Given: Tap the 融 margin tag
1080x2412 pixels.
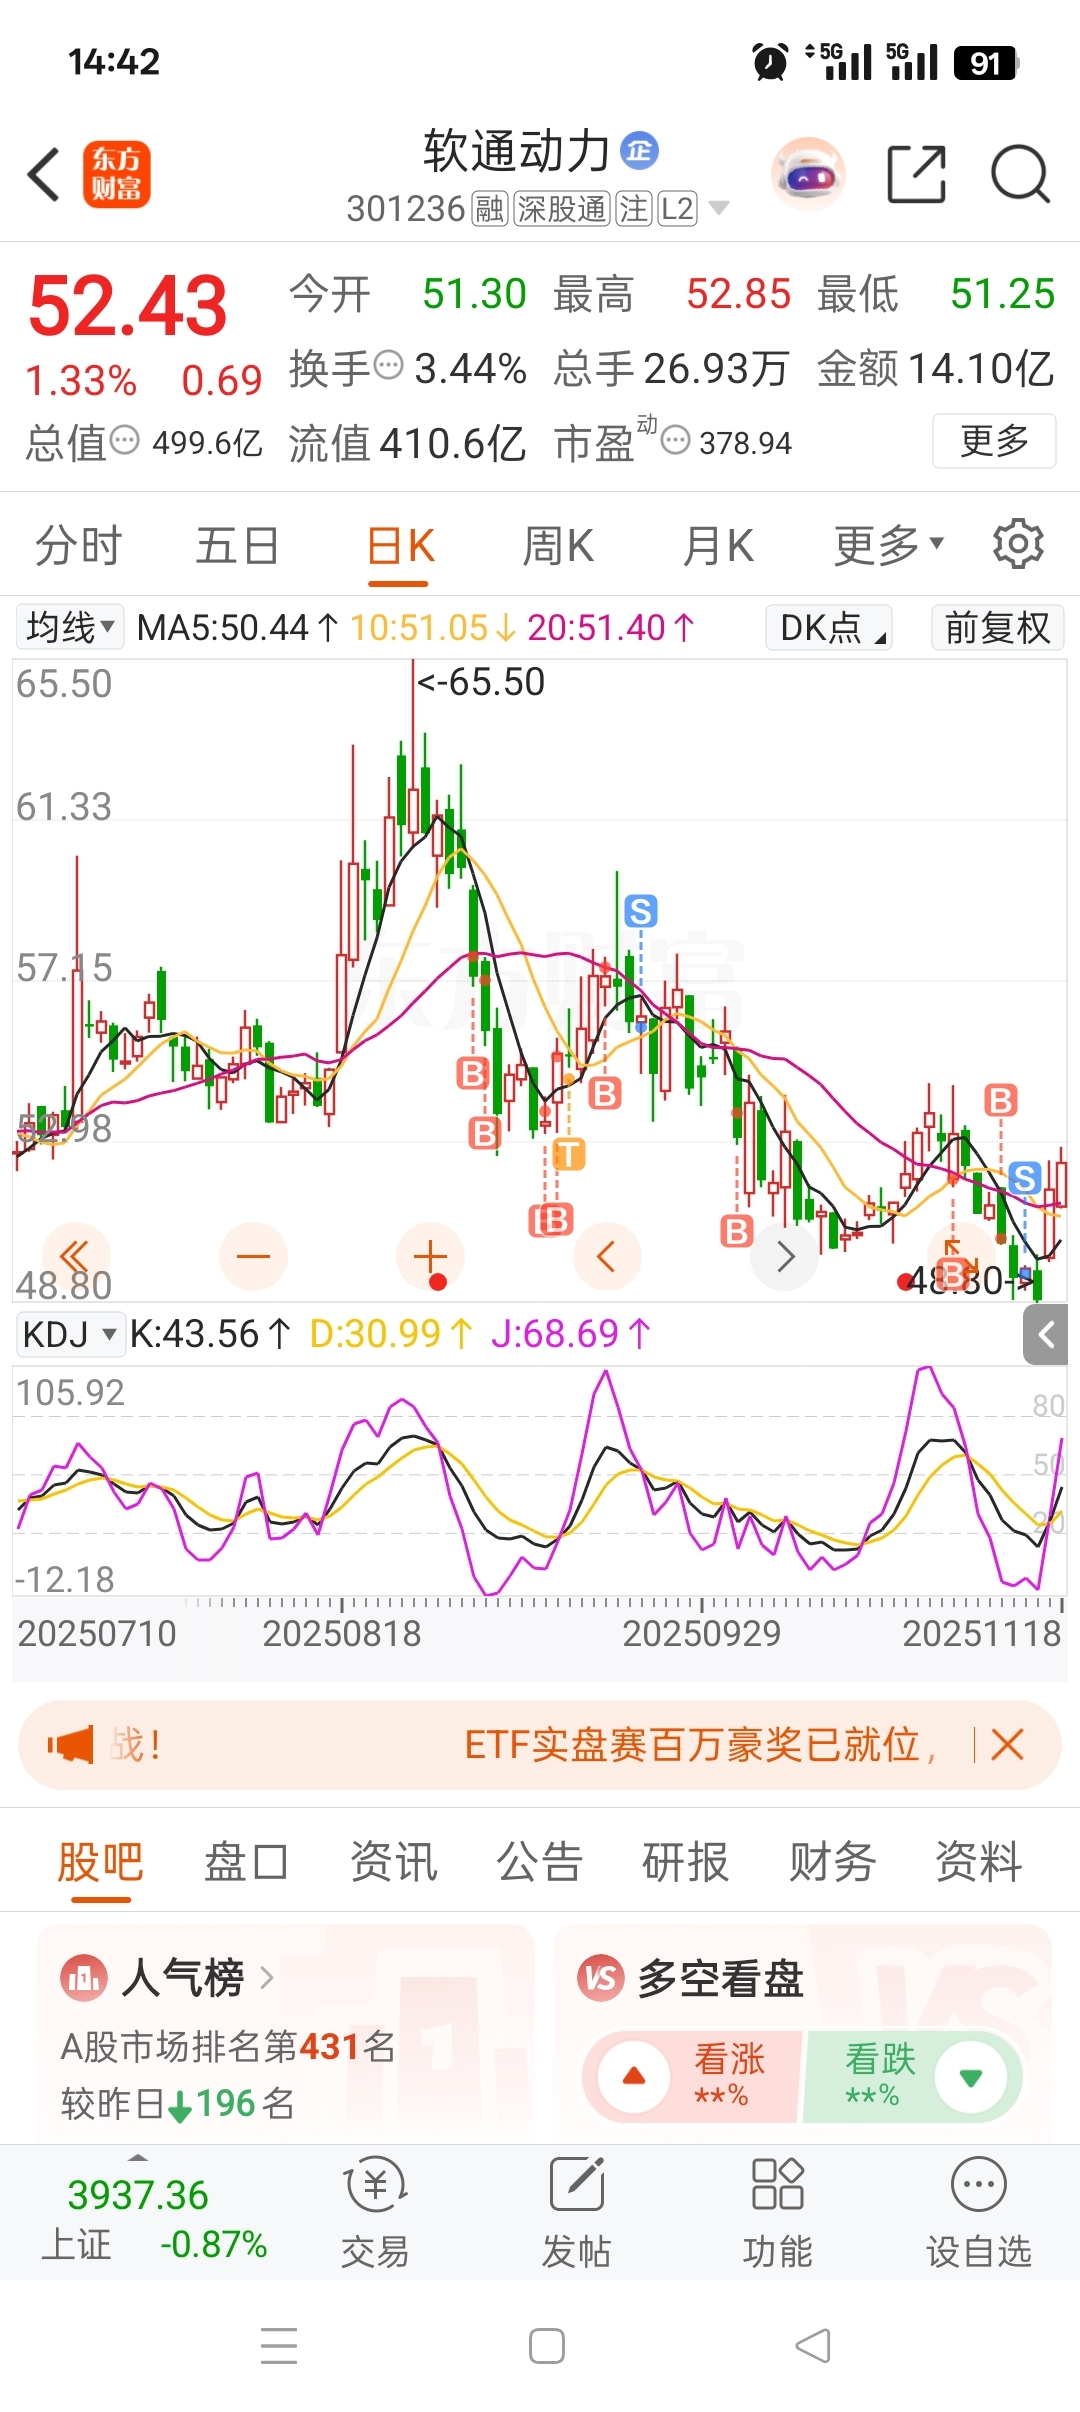Looking at the screenshot, I should pyautogui.click(x=490, y=208).
